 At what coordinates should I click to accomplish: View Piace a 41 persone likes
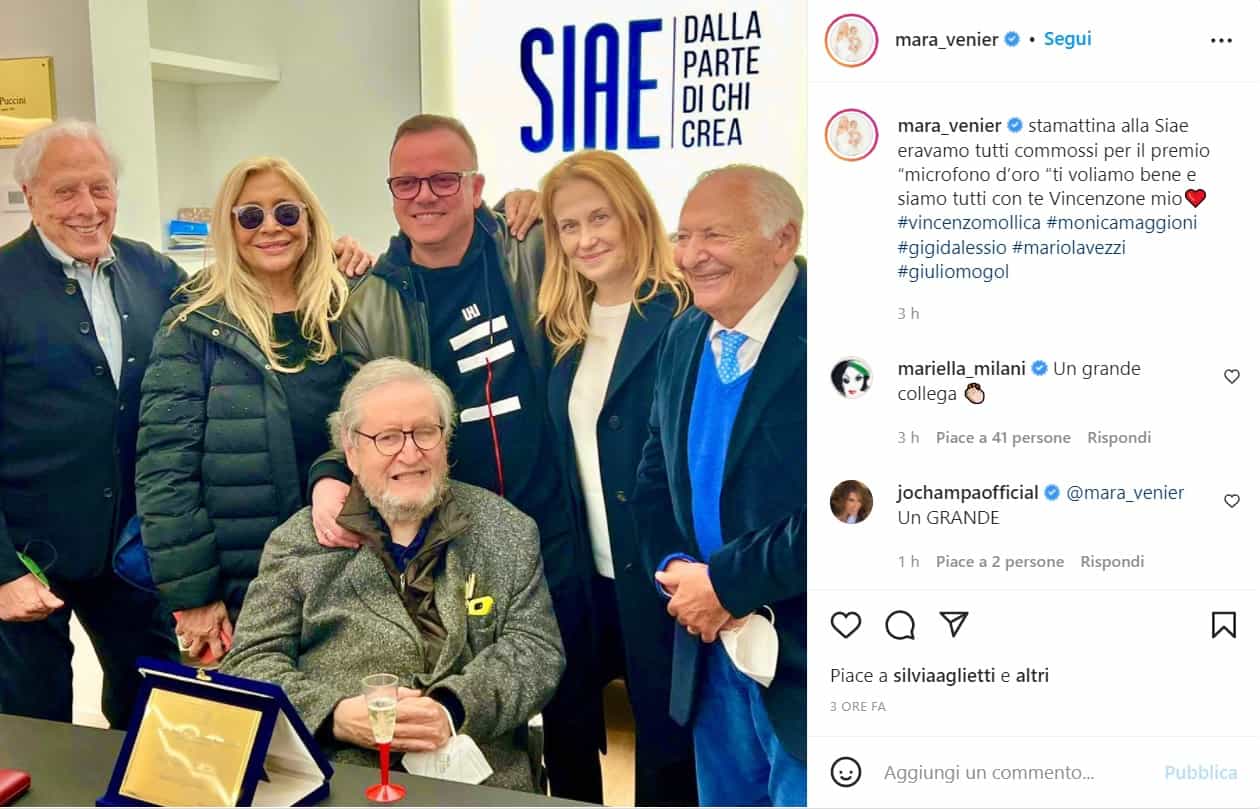tap(1003, 438)
